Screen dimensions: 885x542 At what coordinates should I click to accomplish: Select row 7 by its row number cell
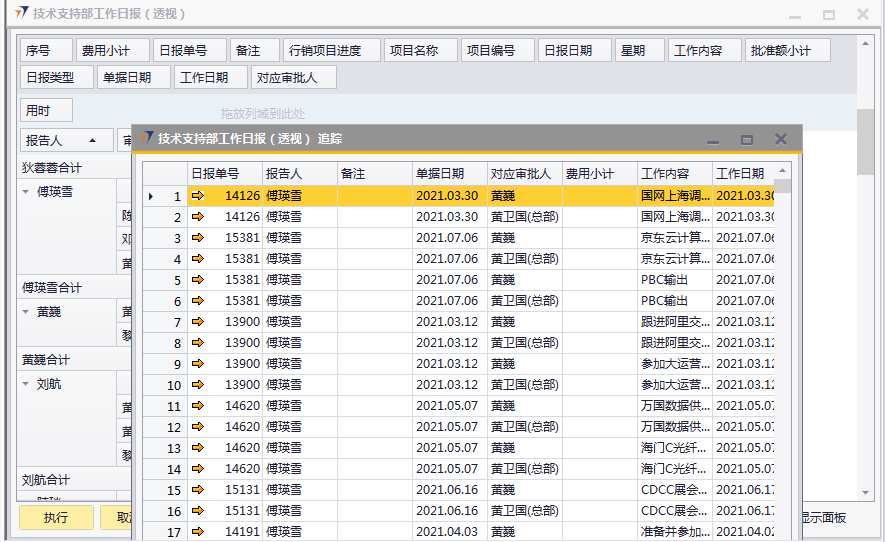point(165,322)
